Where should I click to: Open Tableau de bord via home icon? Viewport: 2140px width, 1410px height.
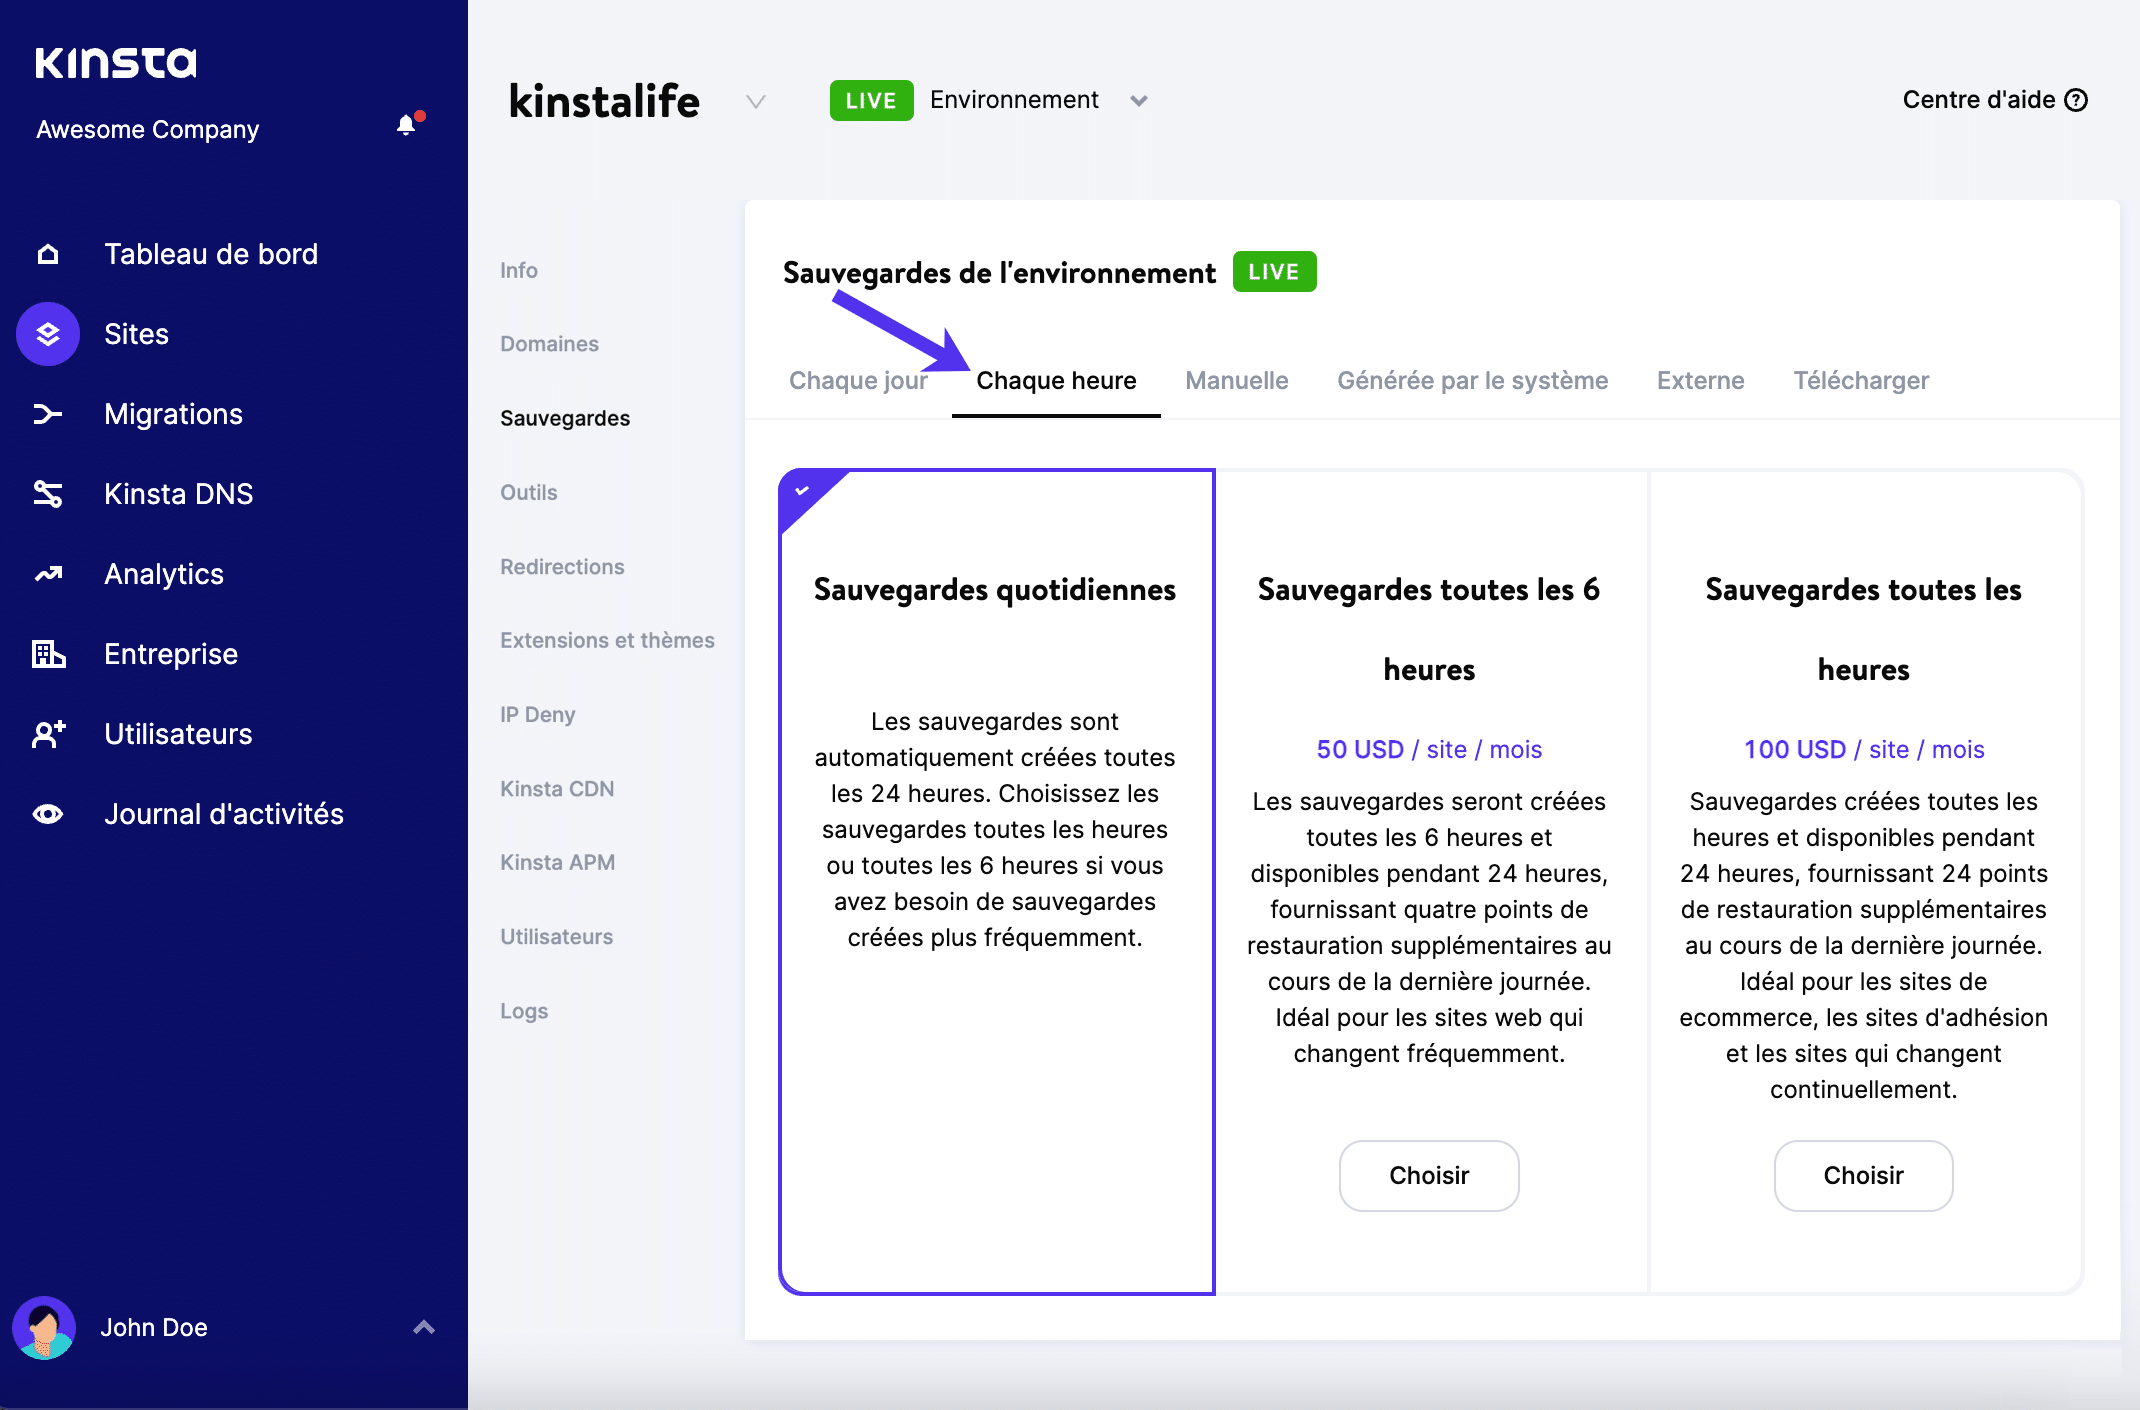tap(48, 254)
